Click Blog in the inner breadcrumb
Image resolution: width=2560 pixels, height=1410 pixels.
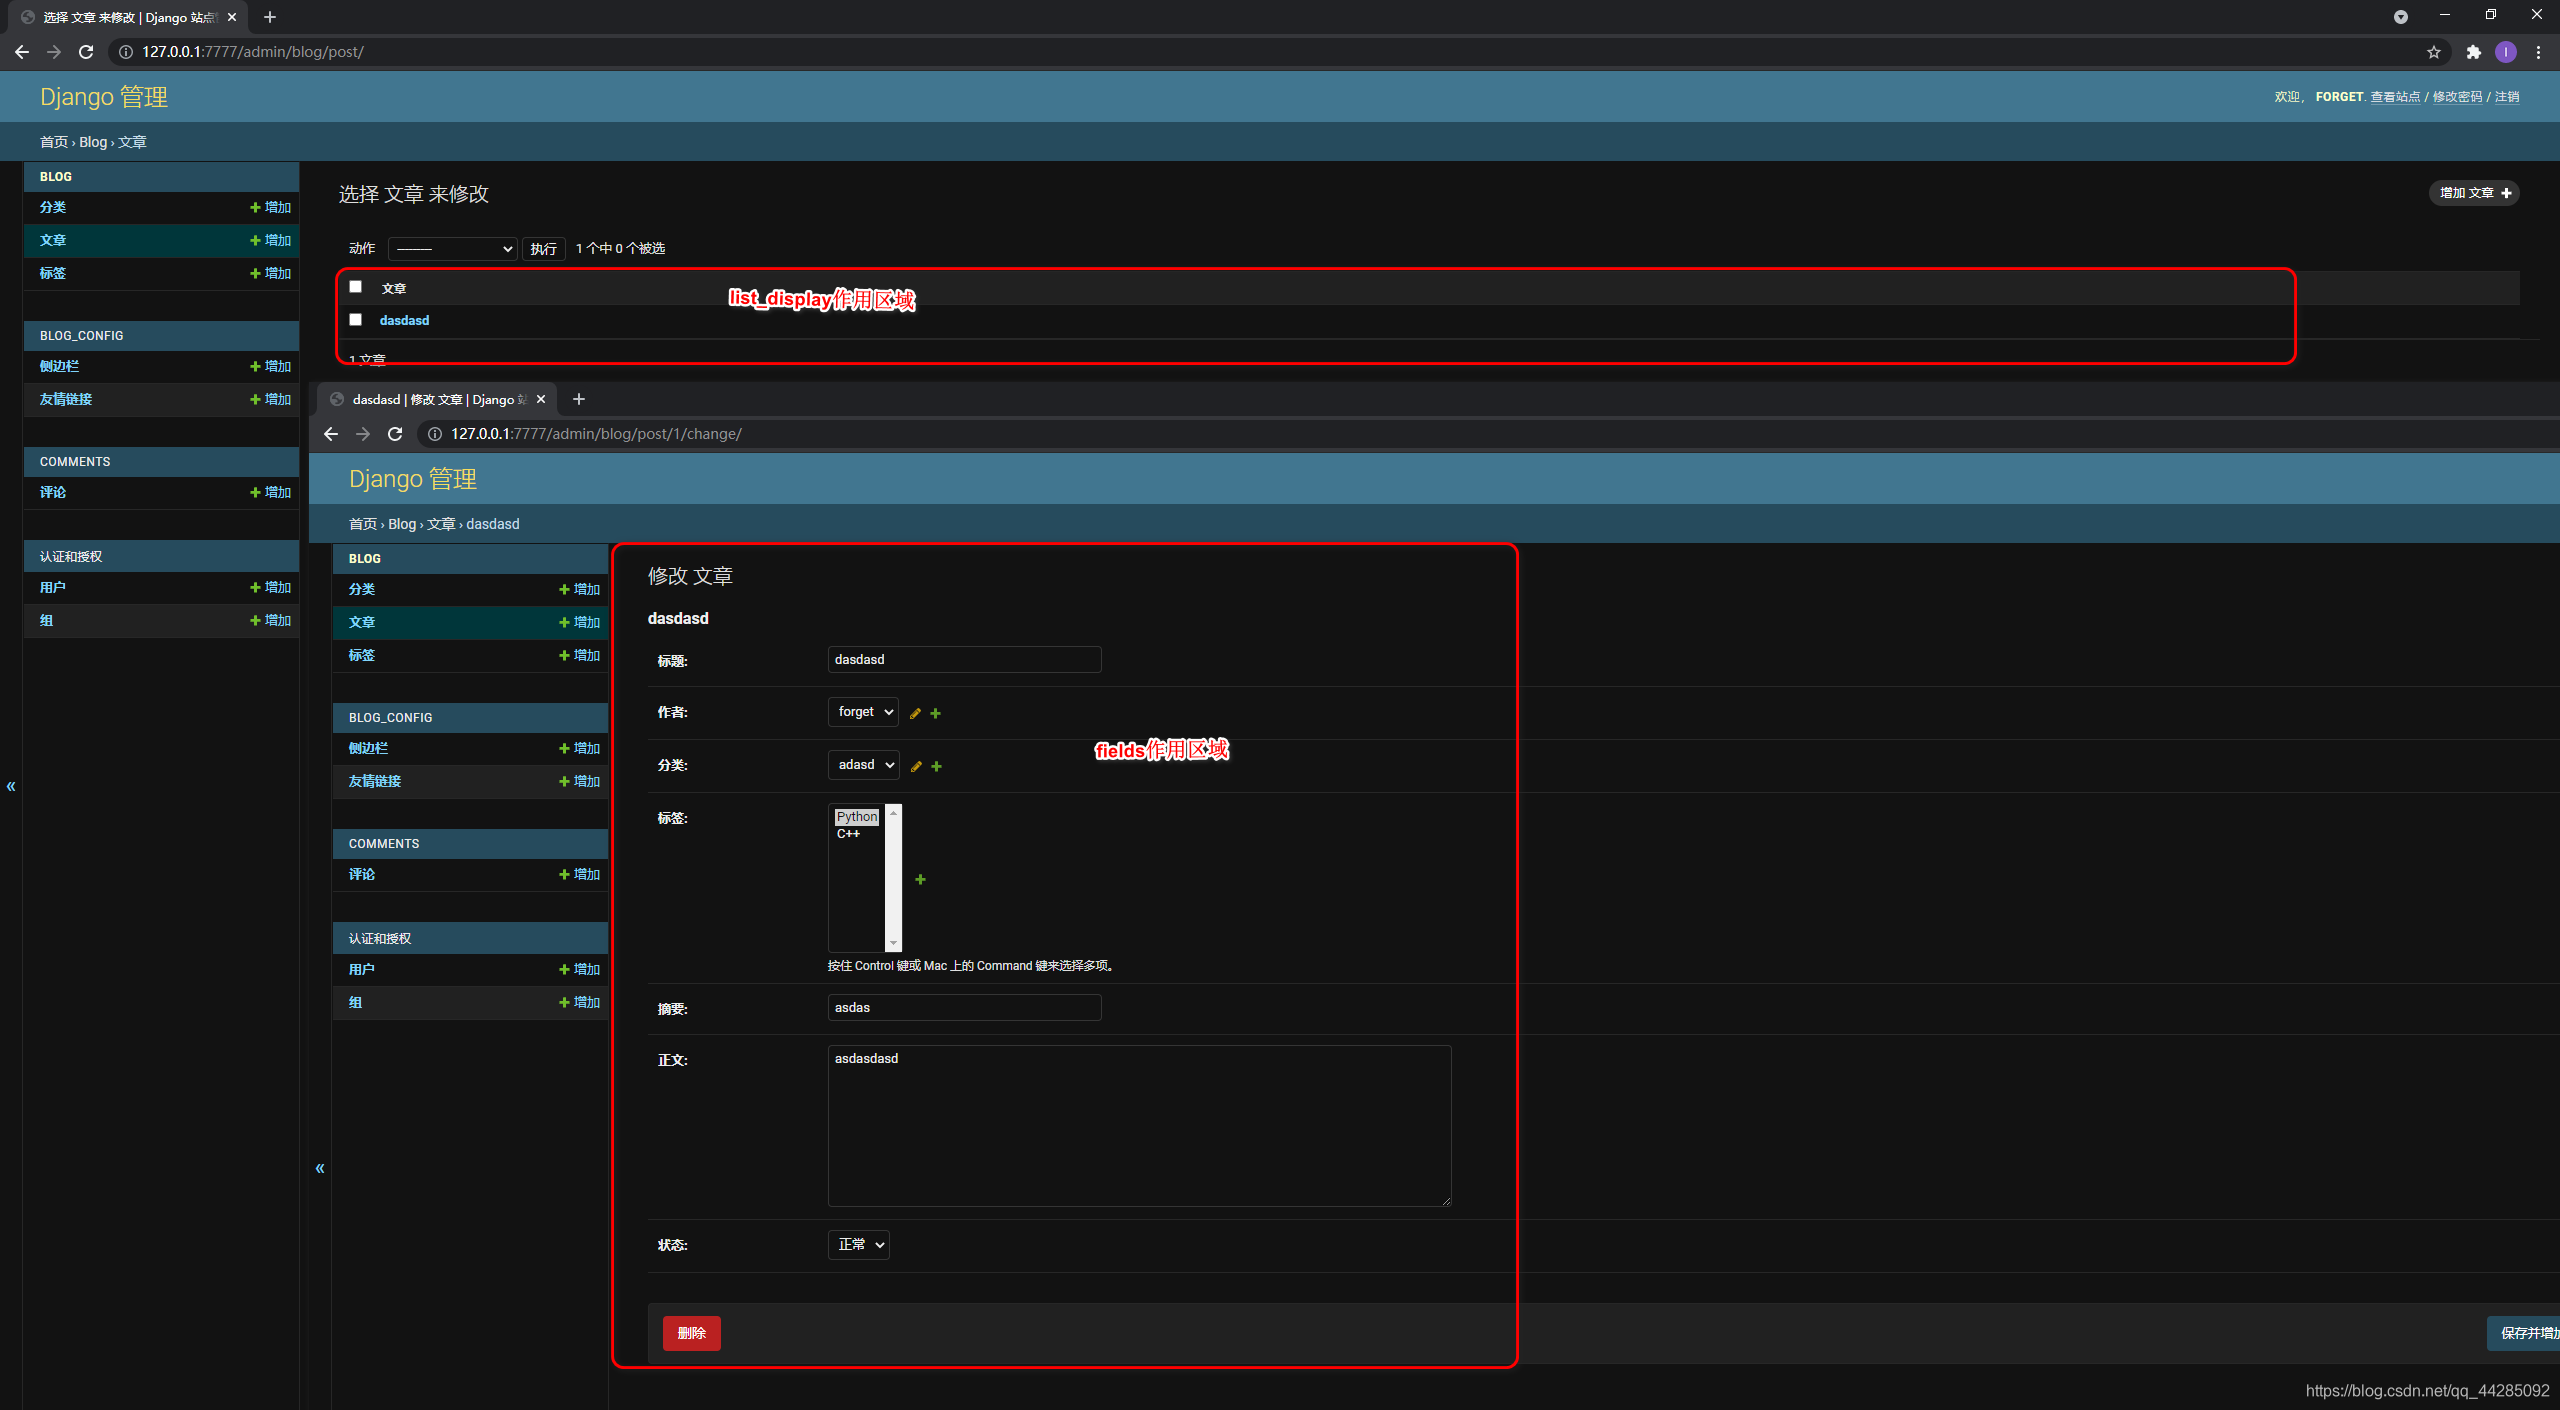tap(402, 524)
